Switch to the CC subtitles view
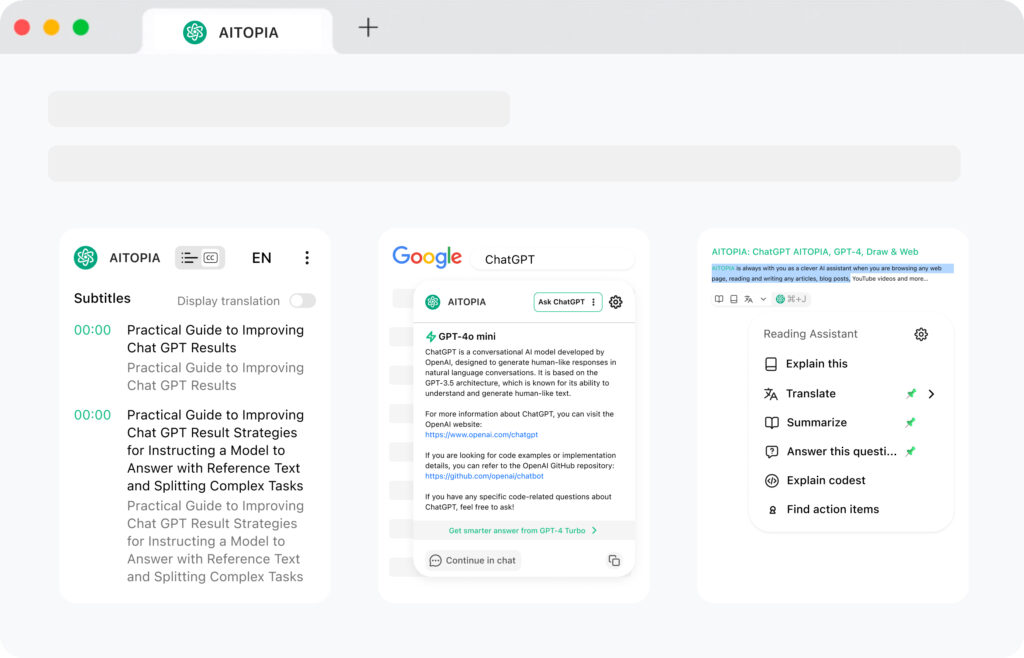 [210, 258]
